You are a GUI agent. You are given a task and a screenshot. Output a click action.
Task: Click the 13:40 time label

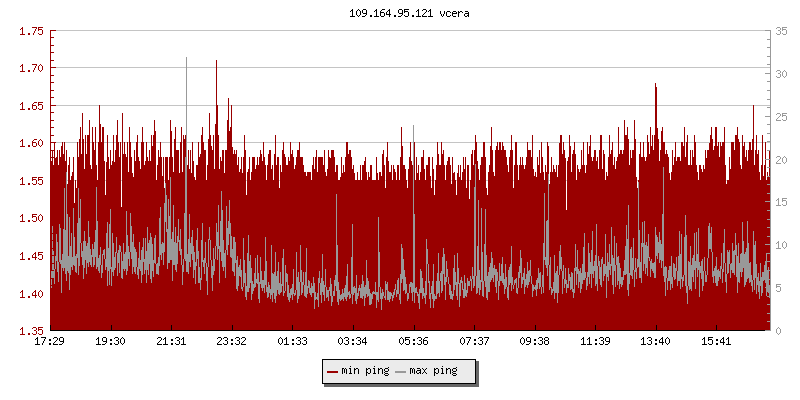(x=656, y=341)
